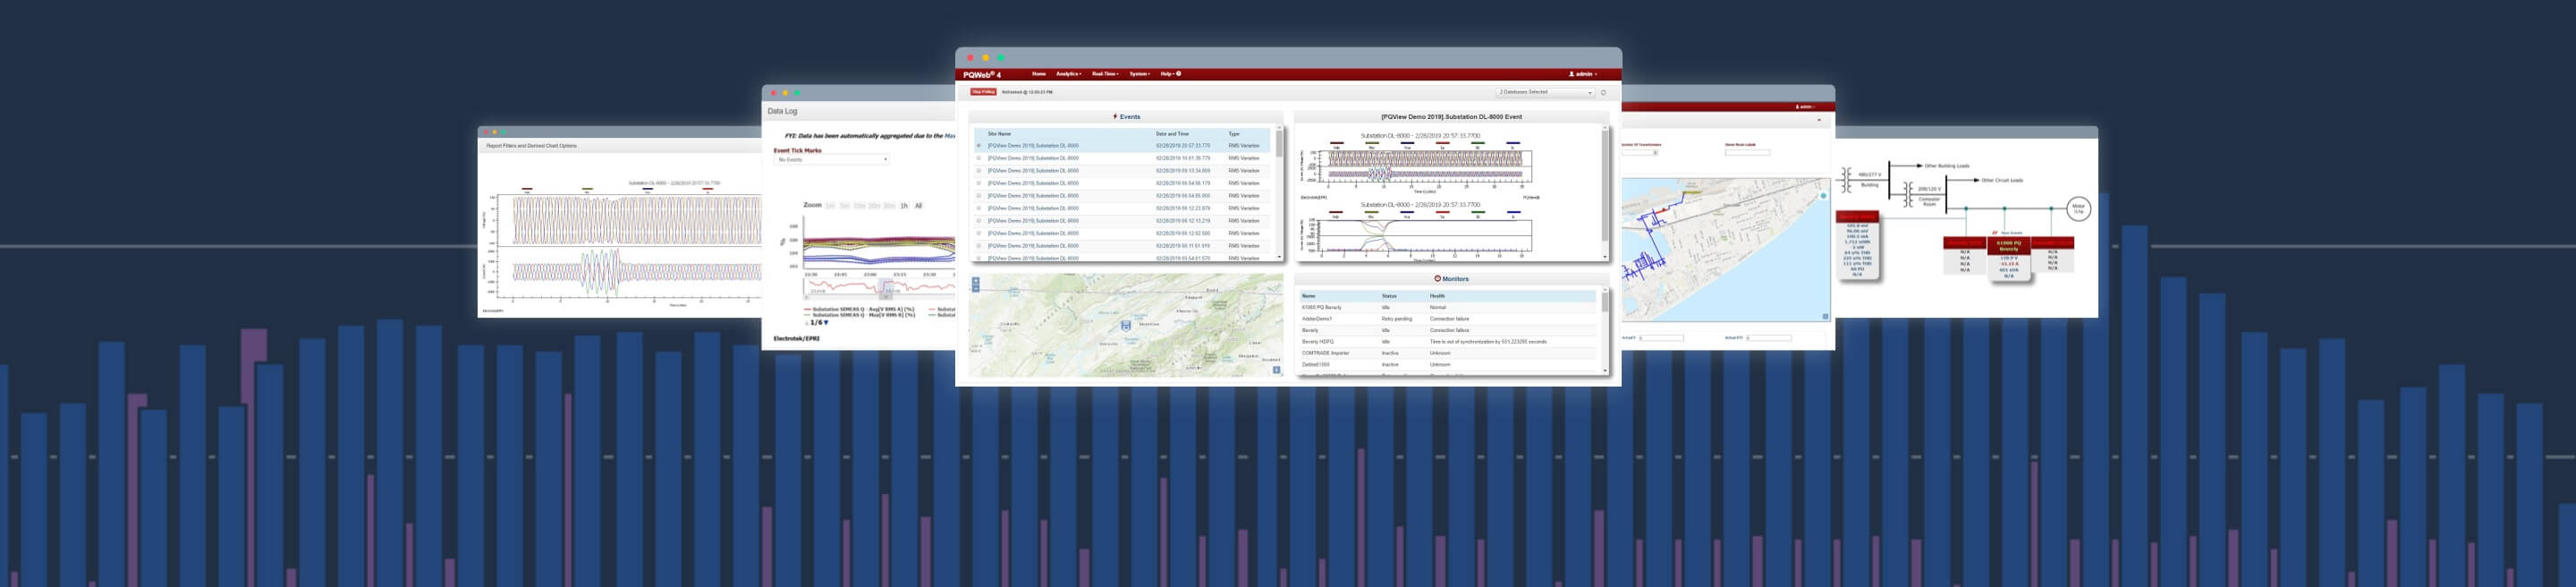Click the refresh icon beside the databases dropdown
The width and height of the screenshot is (2576, 587).
click(1603, 92)
